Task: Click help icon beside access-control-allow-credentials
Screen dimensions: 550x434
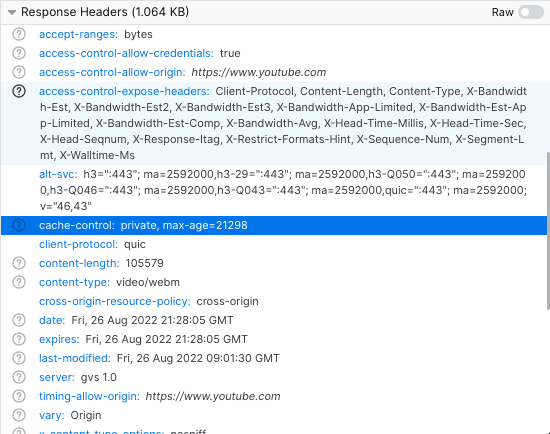Action: 19,53
